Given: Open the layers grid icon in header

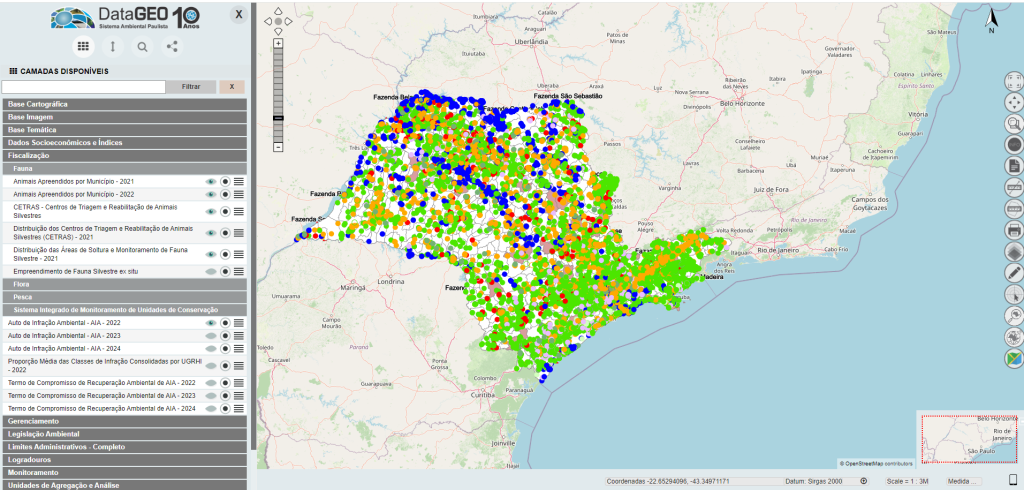Looking at the screenshot, I should tap(83, 46).
